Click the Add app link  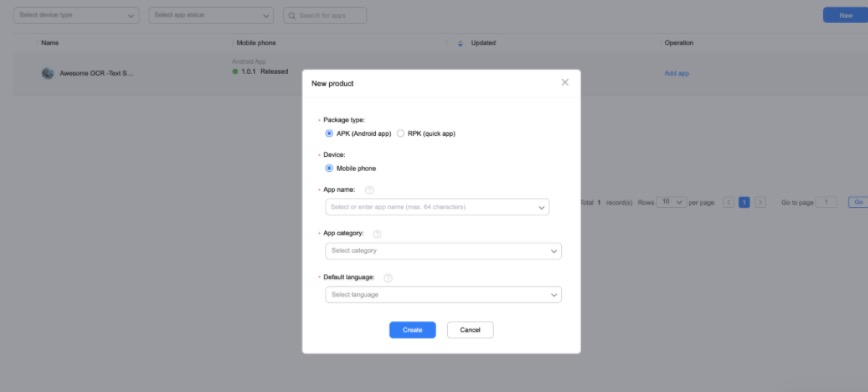676,73
